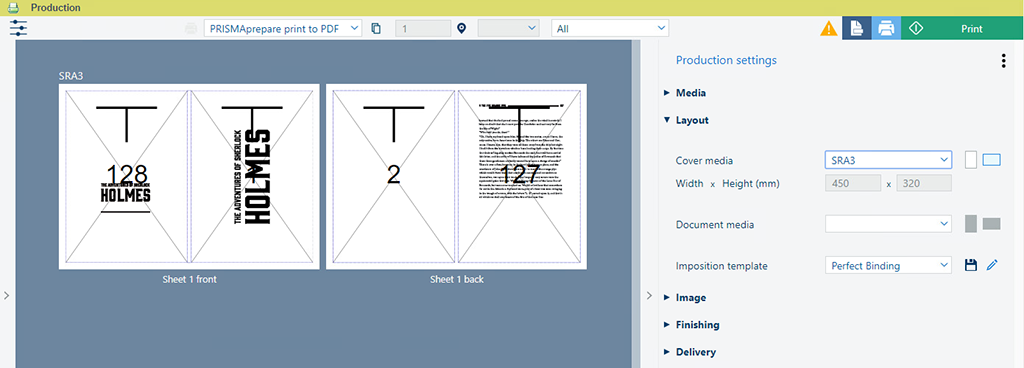Edit imposition template with pencil icon
This screenshot has height=368, width=1024.
tap(993, 265)
